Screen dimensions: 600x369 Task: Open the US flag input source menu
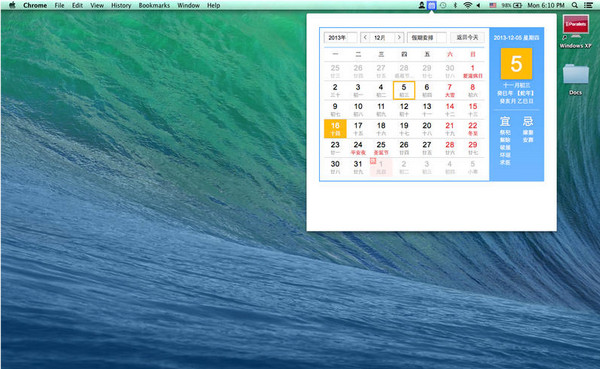pyautogui.click(x=493, y=5)
